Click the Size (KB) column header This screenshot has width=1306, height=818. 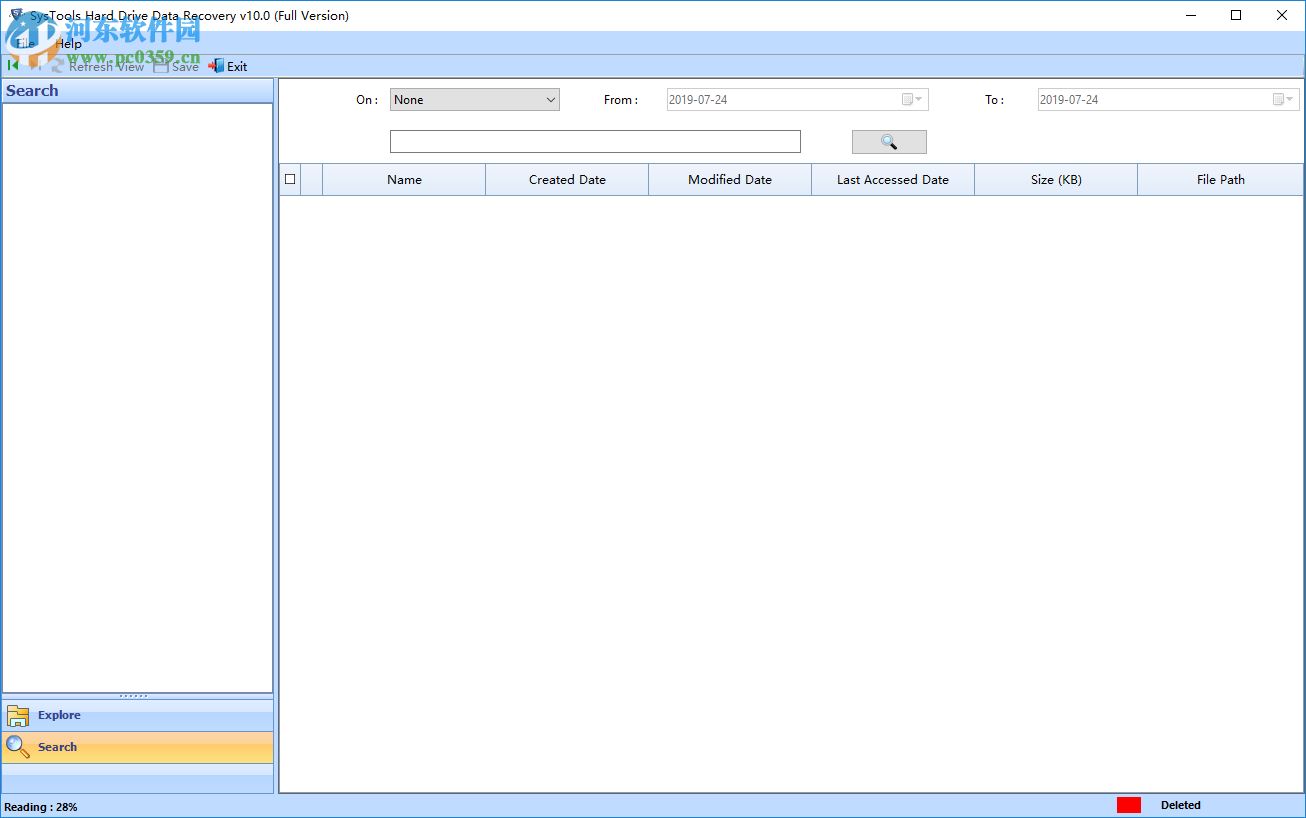1055,179
